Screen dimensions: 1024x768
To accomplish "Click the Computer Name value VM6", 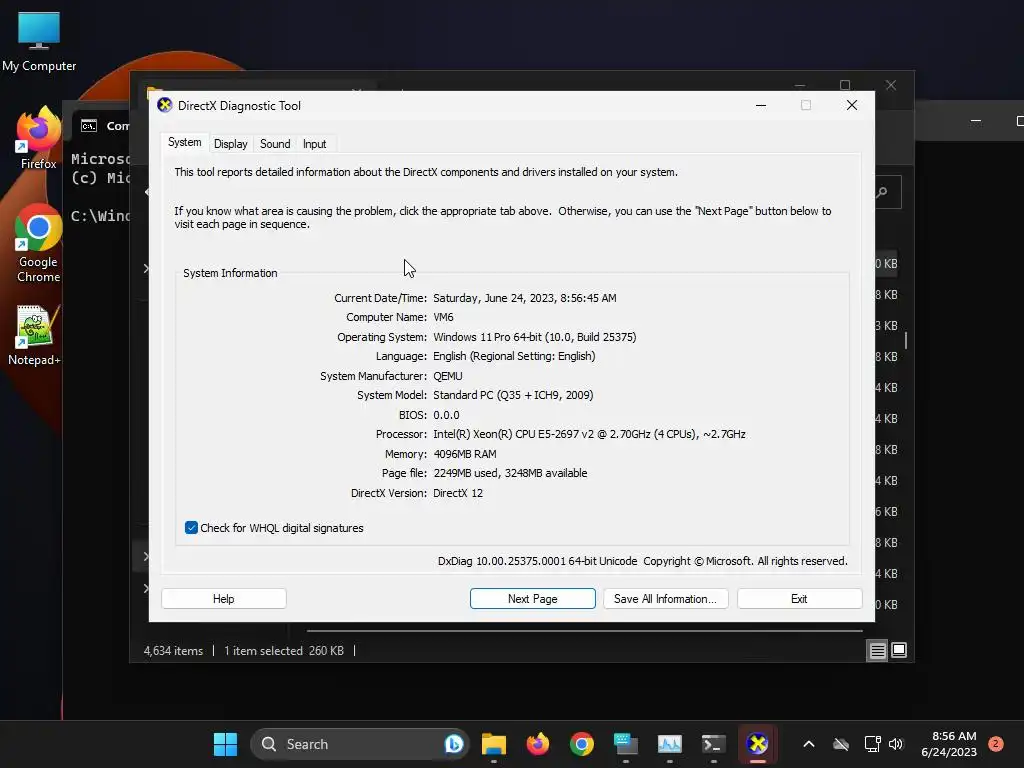I will coord(443,317).
